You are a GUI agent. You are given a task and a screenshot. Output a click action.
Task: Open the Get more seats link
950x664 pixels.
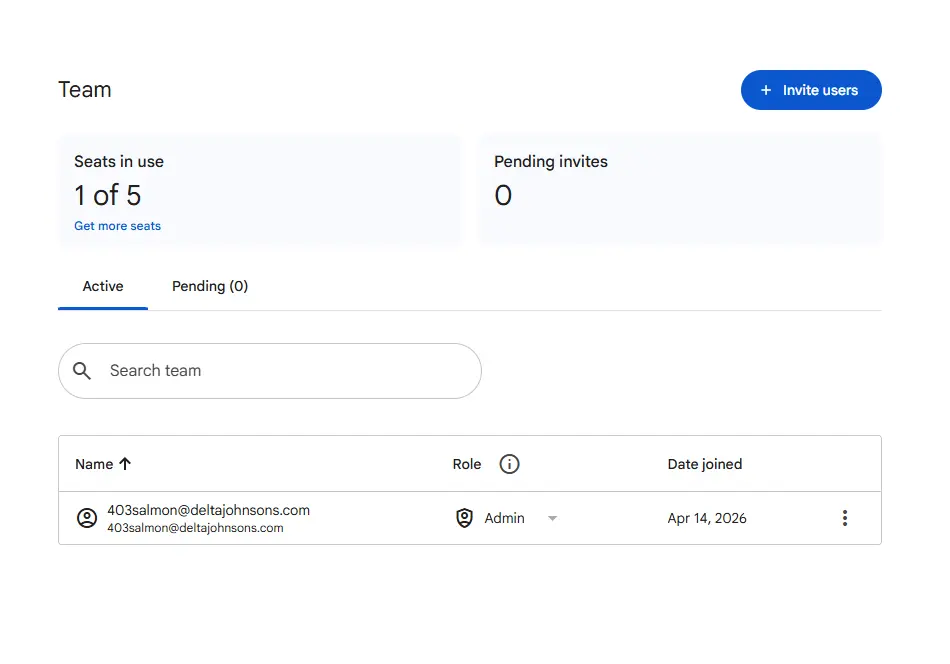(x=118, y=226)
